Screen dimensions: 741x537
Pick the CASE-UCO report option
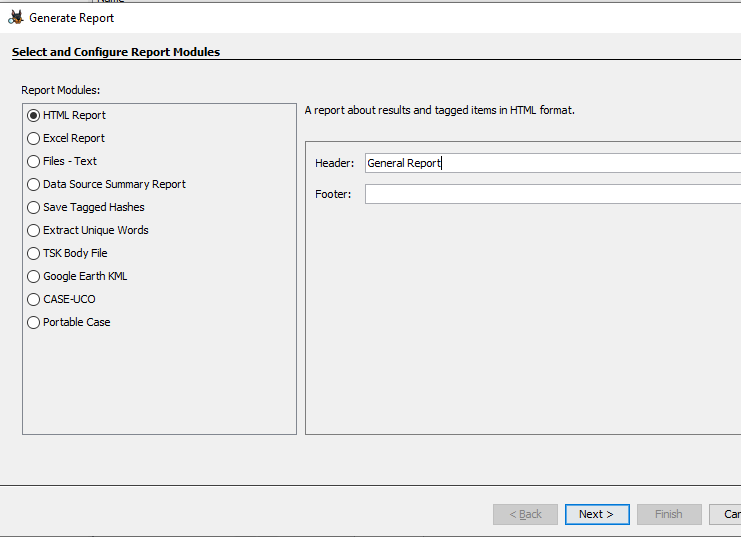tap(34, 299)
